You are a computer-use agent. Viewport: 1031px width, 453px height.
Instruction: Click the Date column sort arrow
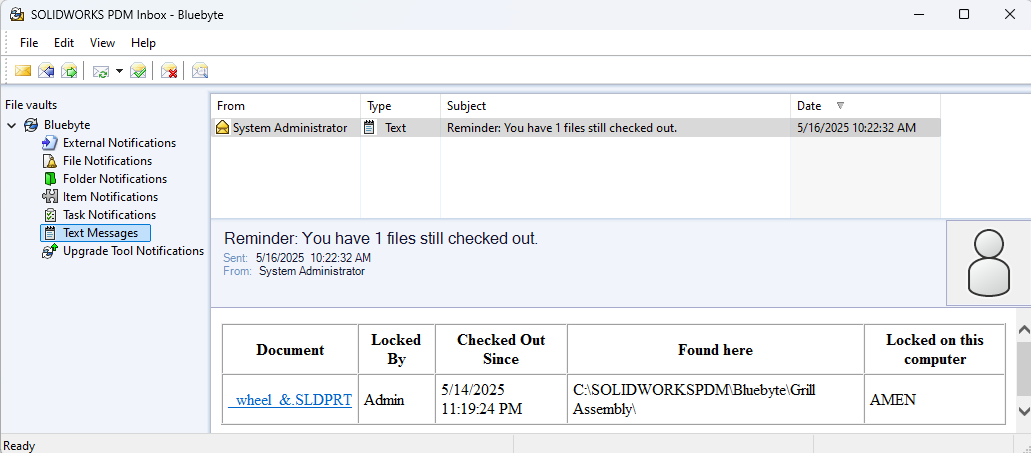click(840, 106)
